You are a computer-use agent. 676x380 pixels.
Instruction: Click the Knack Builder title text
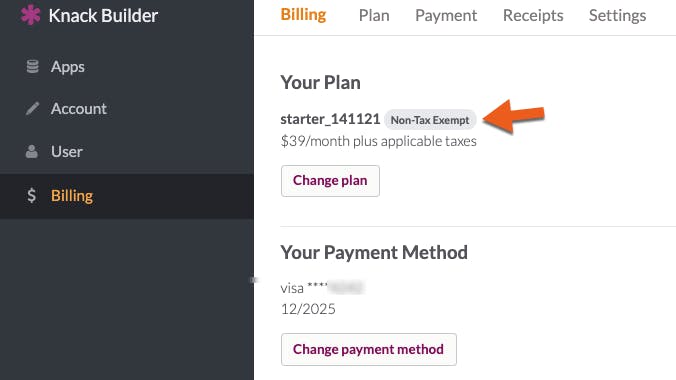103,16
